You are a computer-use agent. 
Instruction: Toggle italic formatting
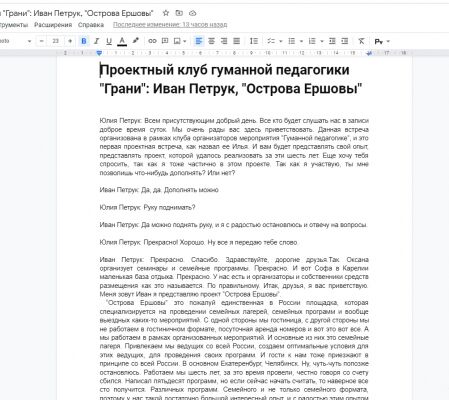(x=96, y=41)
